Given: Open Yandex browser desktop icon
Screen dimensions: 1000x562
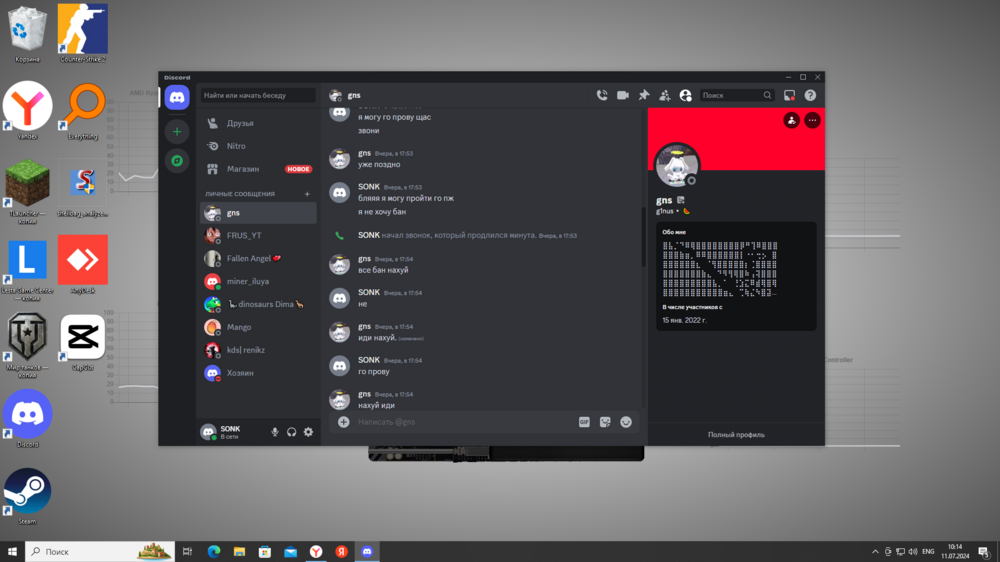Looking at the screenshot, I should click(27, 110).
